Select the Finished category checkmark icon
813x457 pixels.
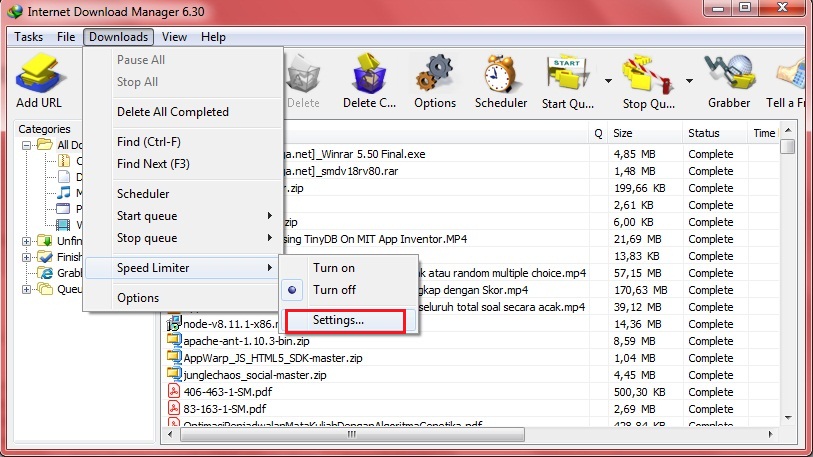(x=45, y=257)
